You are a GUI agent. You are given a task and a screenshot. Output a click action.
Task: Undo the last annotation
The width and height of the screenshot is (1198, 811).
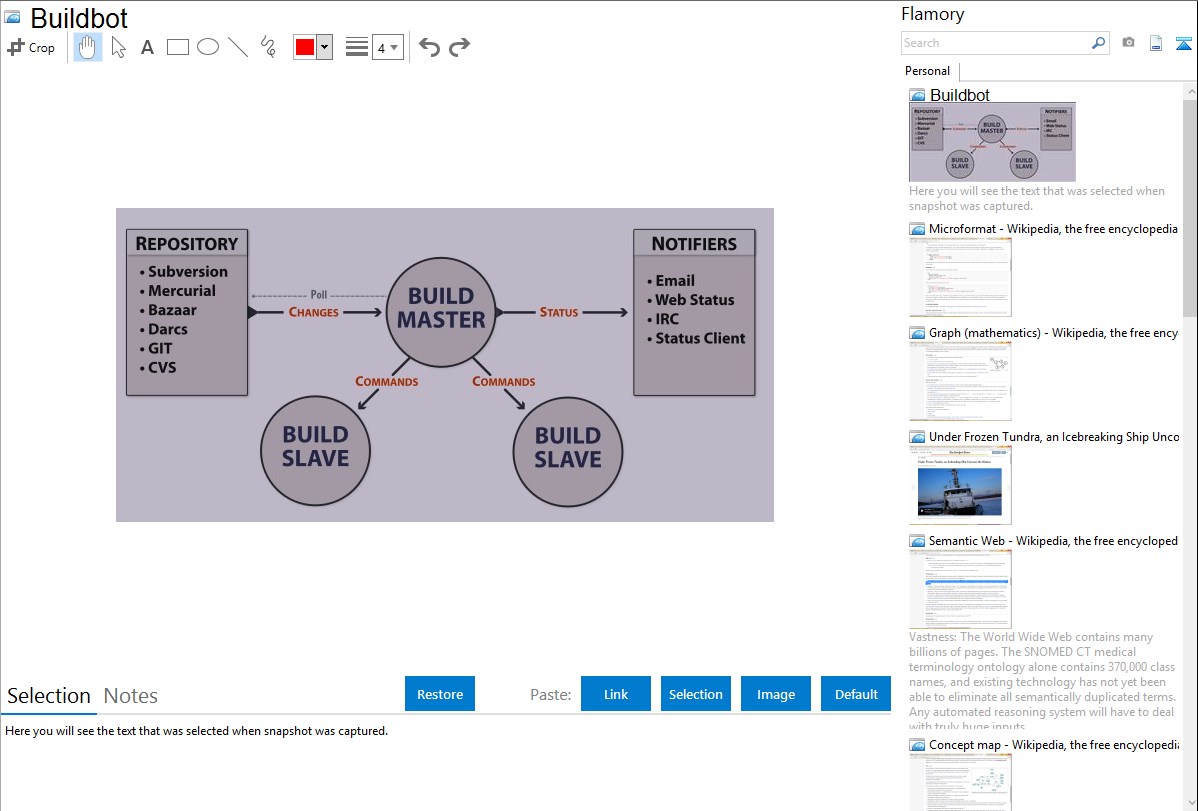pos(429,47)
